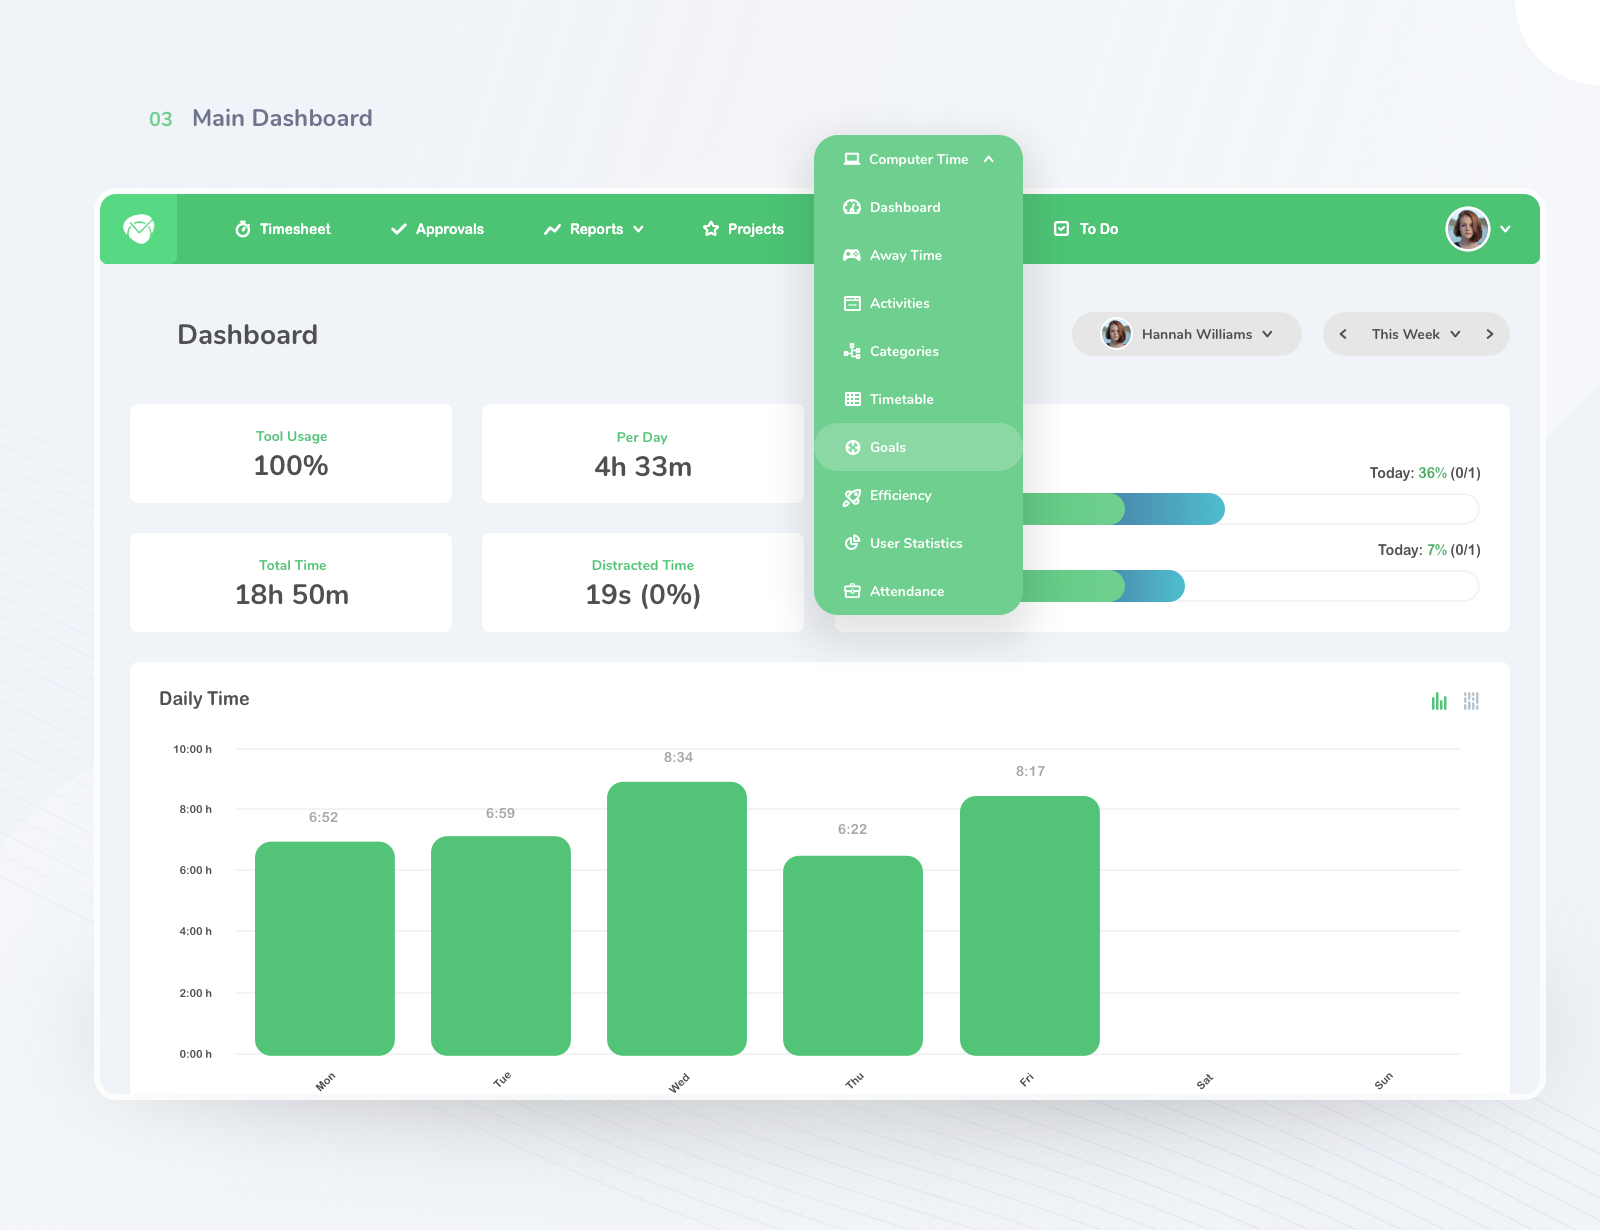
Task: Open User Statistics via its pie-chart icon
Action: pyautogui.click(x=851, y=543)
